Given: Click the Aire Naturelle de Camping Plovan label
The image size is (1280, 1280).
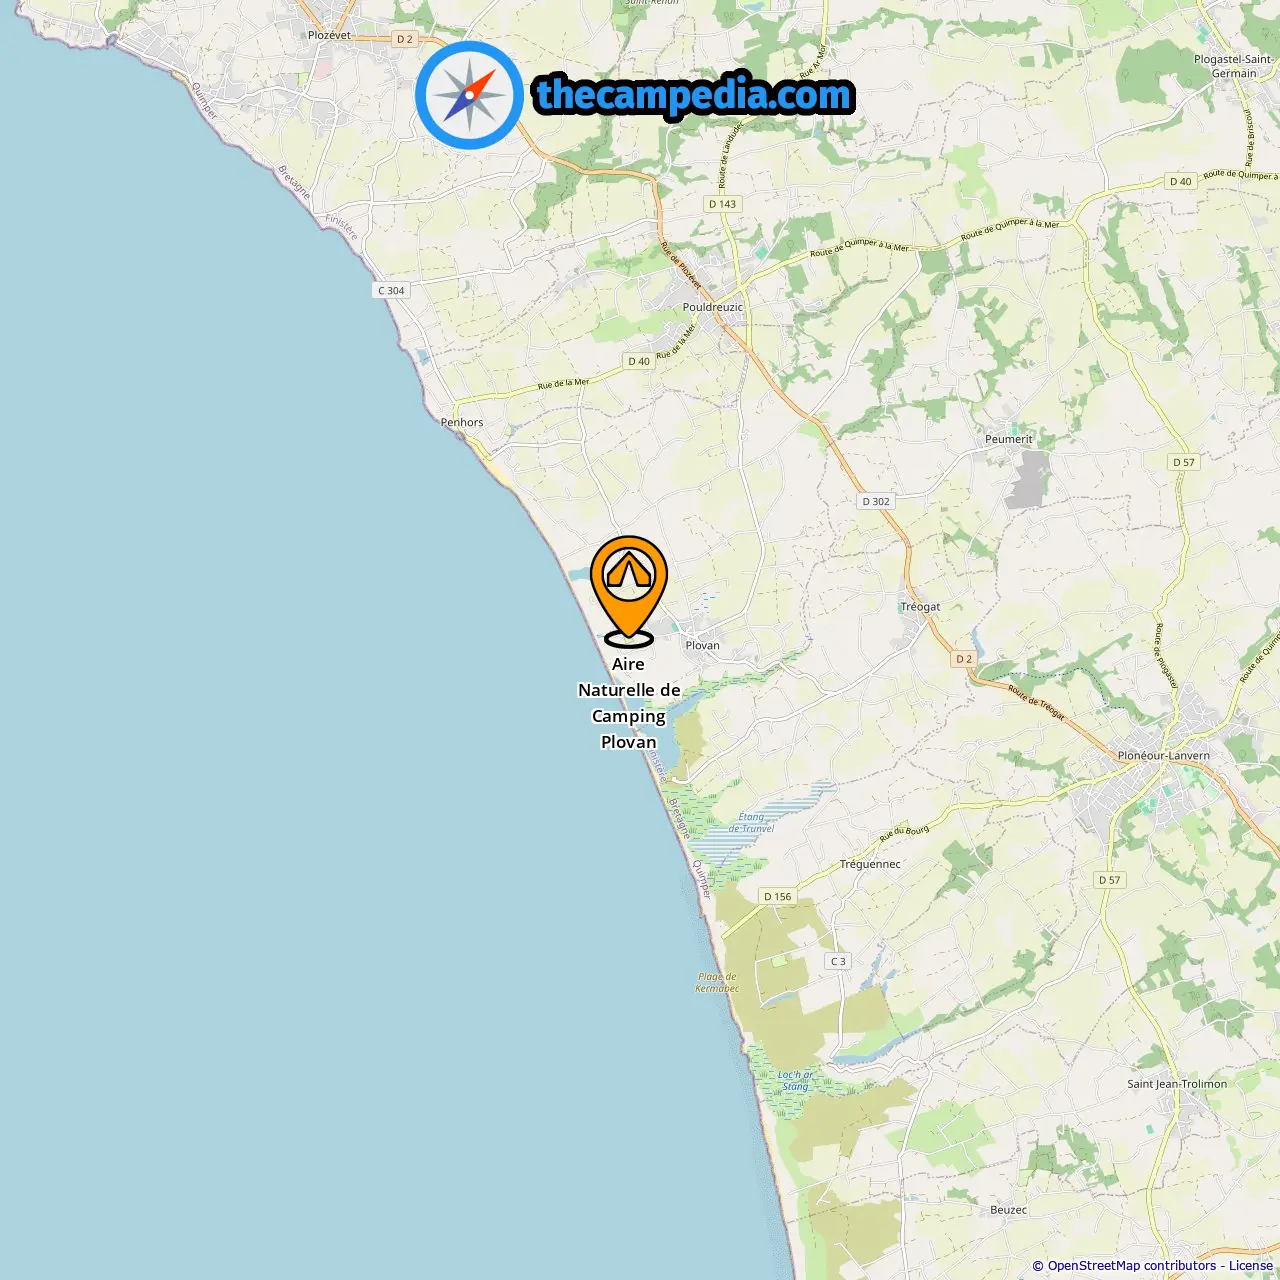Looking at the screenshot, I should click(x=629, y=703).
